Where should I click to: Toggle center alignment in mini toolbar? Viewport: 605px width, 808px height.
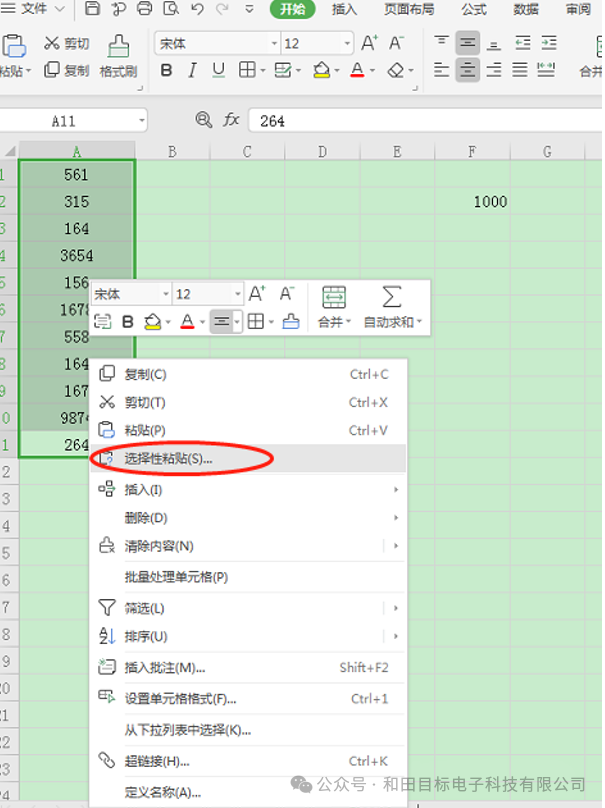pos(222,322)
